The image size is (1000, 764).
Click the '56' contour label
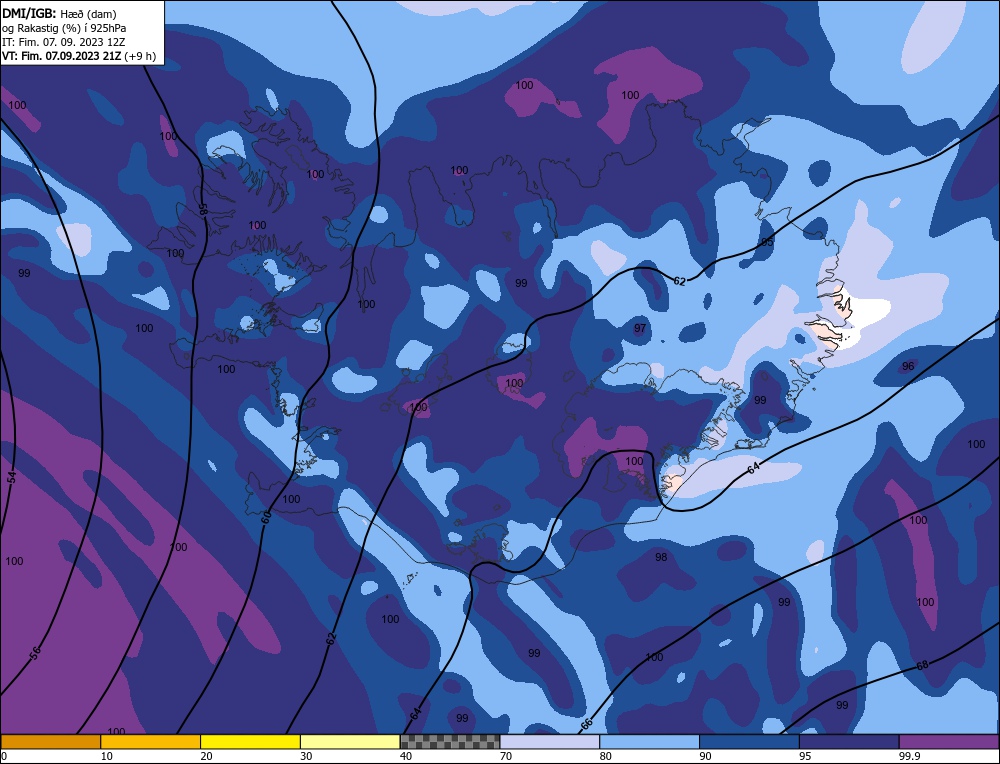(x=35, y=652)
